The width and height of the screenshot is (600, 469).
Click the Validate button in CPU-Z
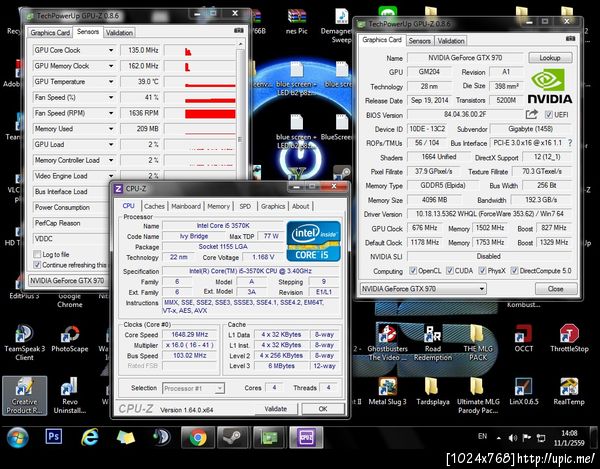(x=275, y=409)
